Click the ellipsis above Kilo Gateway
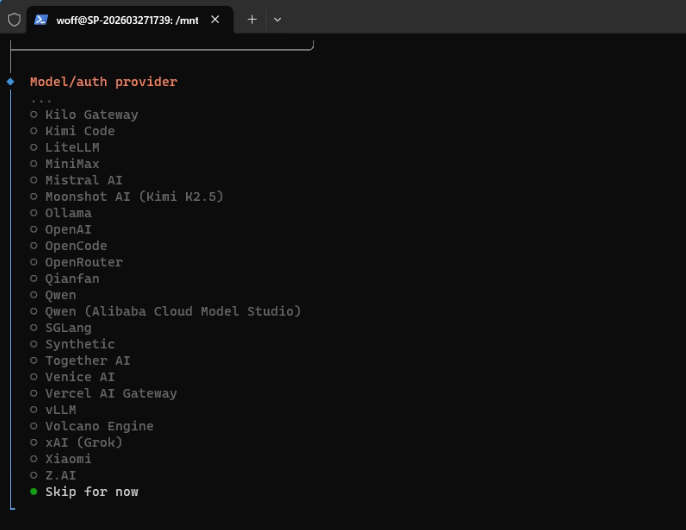Screen dimensions: 686x530 click(x=41, y=99)
